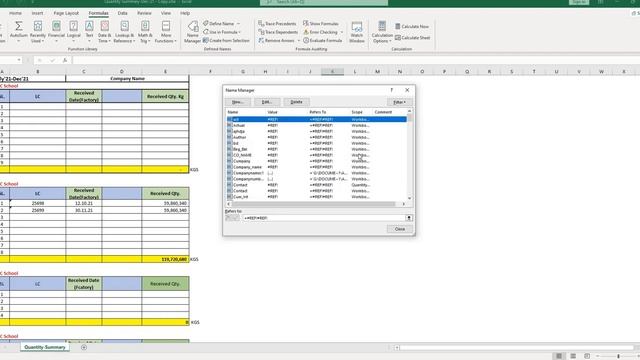The height and width of the screenshot is (360, 640).
Task: Toggle Show Formulas
Action: 321,24
